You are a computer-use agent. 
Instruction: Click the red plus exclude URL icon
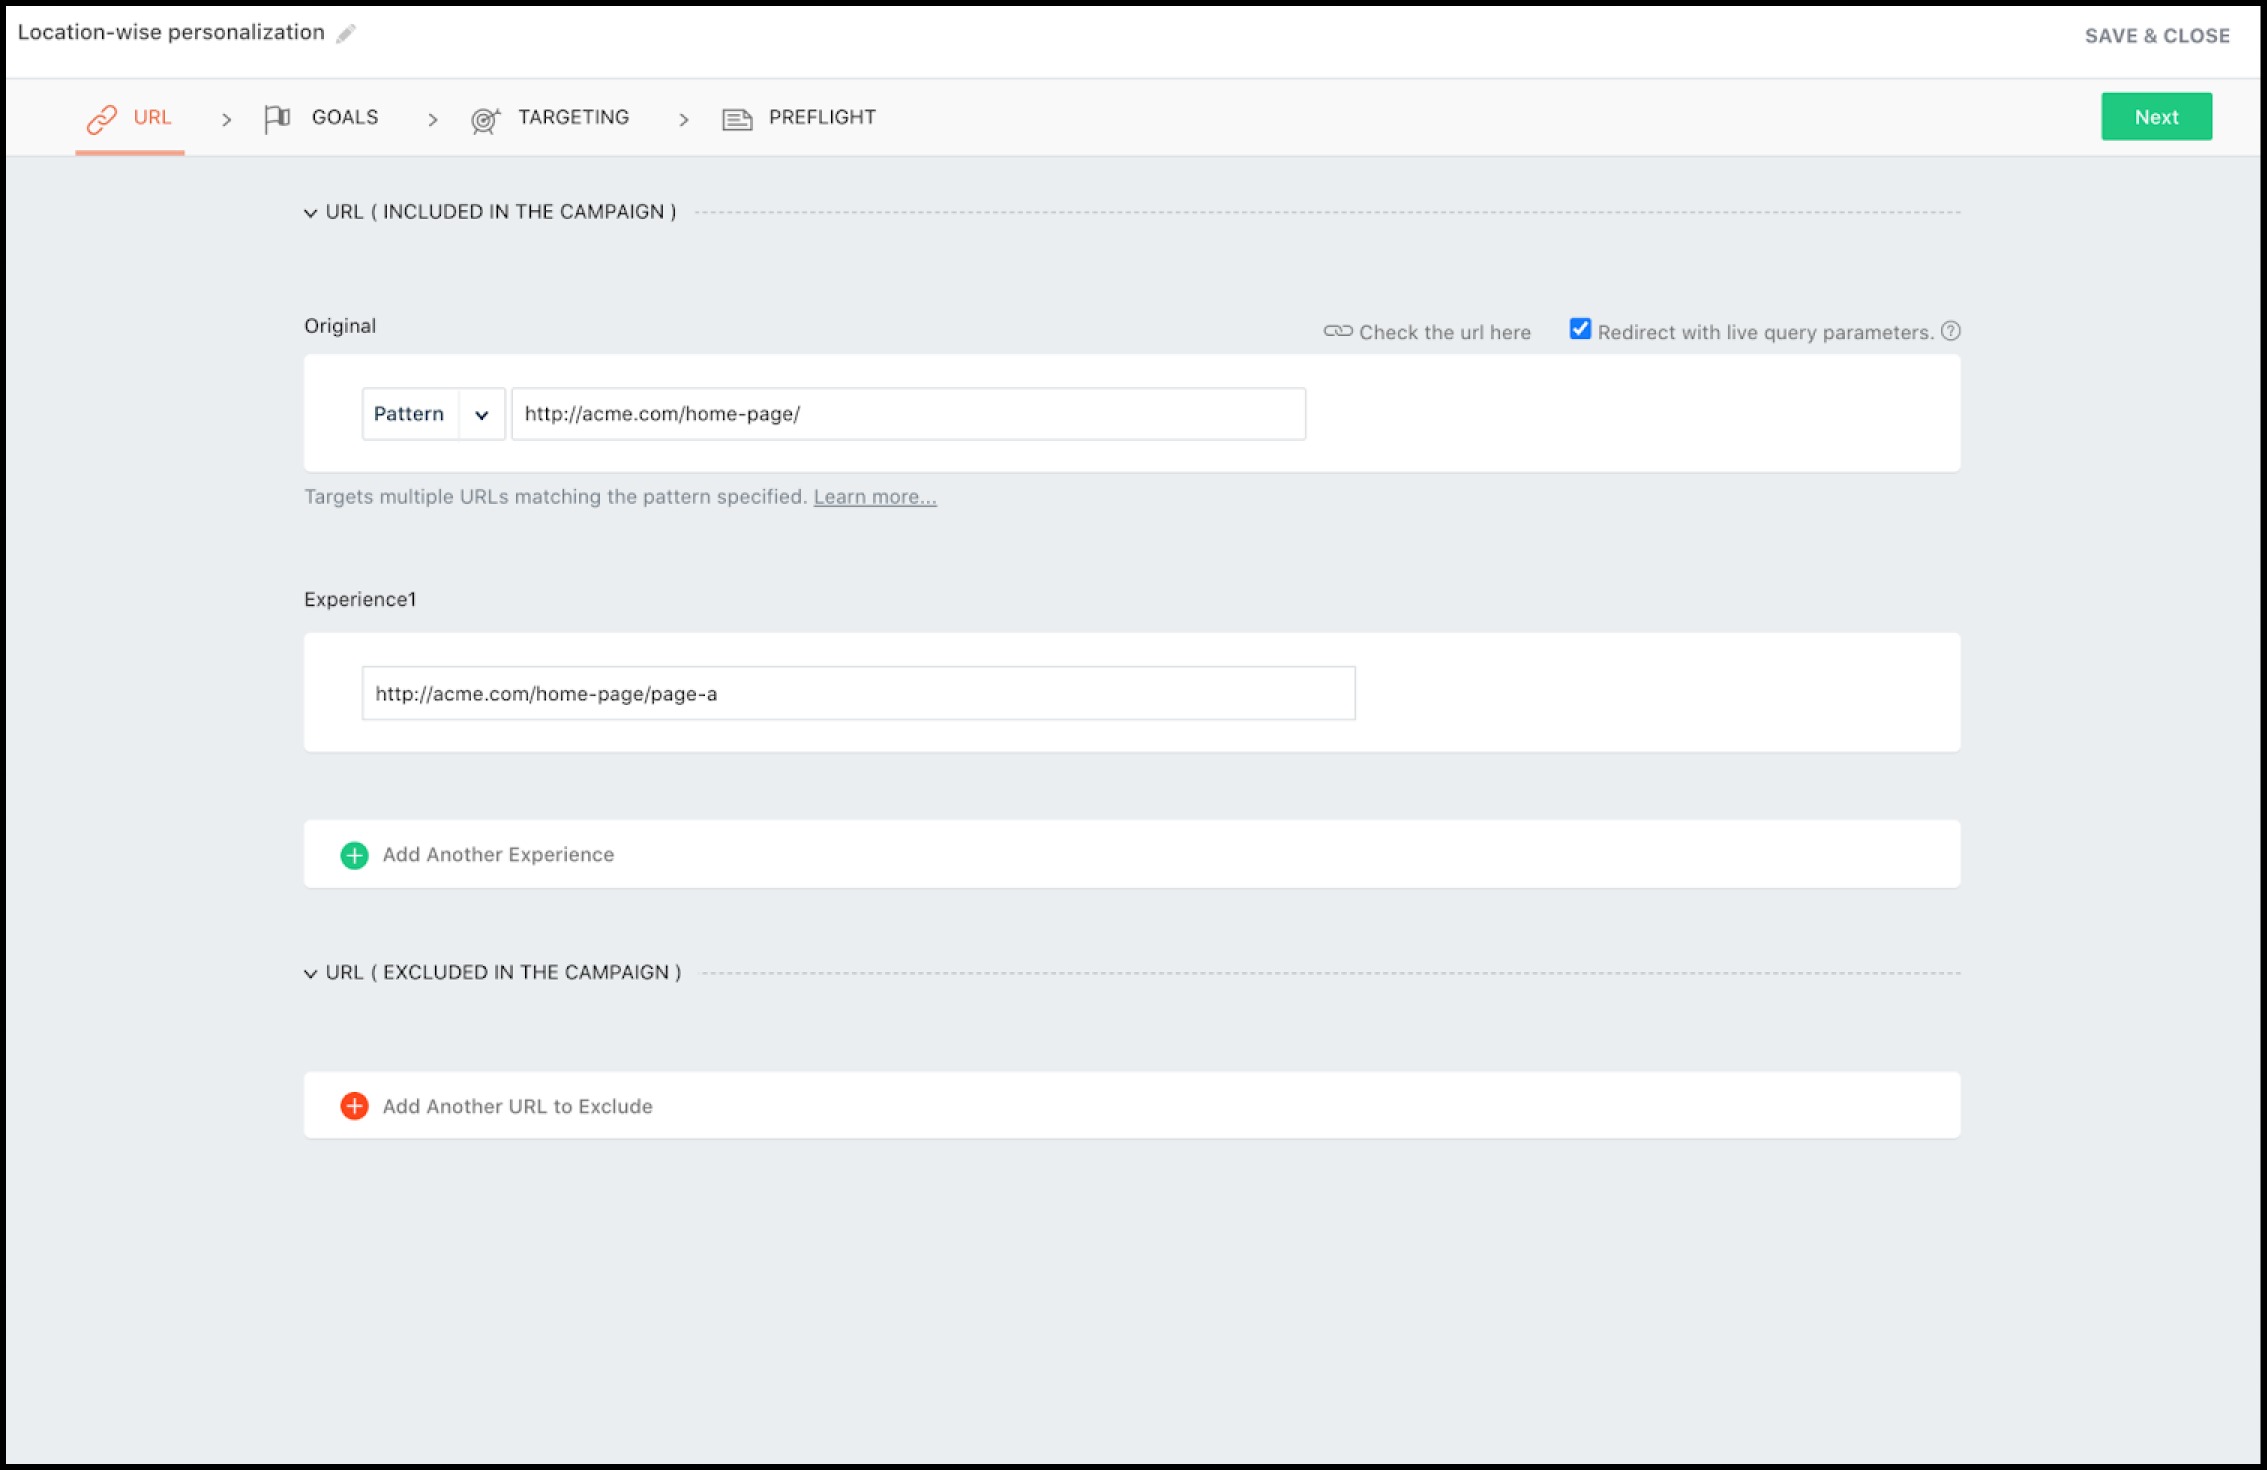click(x=354, y=1106)
